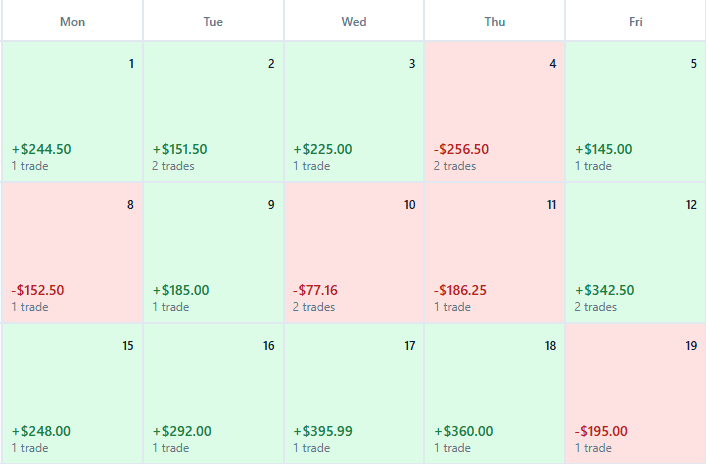This screenshot has height=464, width=706.
Task: Select day 10 showing -$77.16 loss
Action: (354, 253)
